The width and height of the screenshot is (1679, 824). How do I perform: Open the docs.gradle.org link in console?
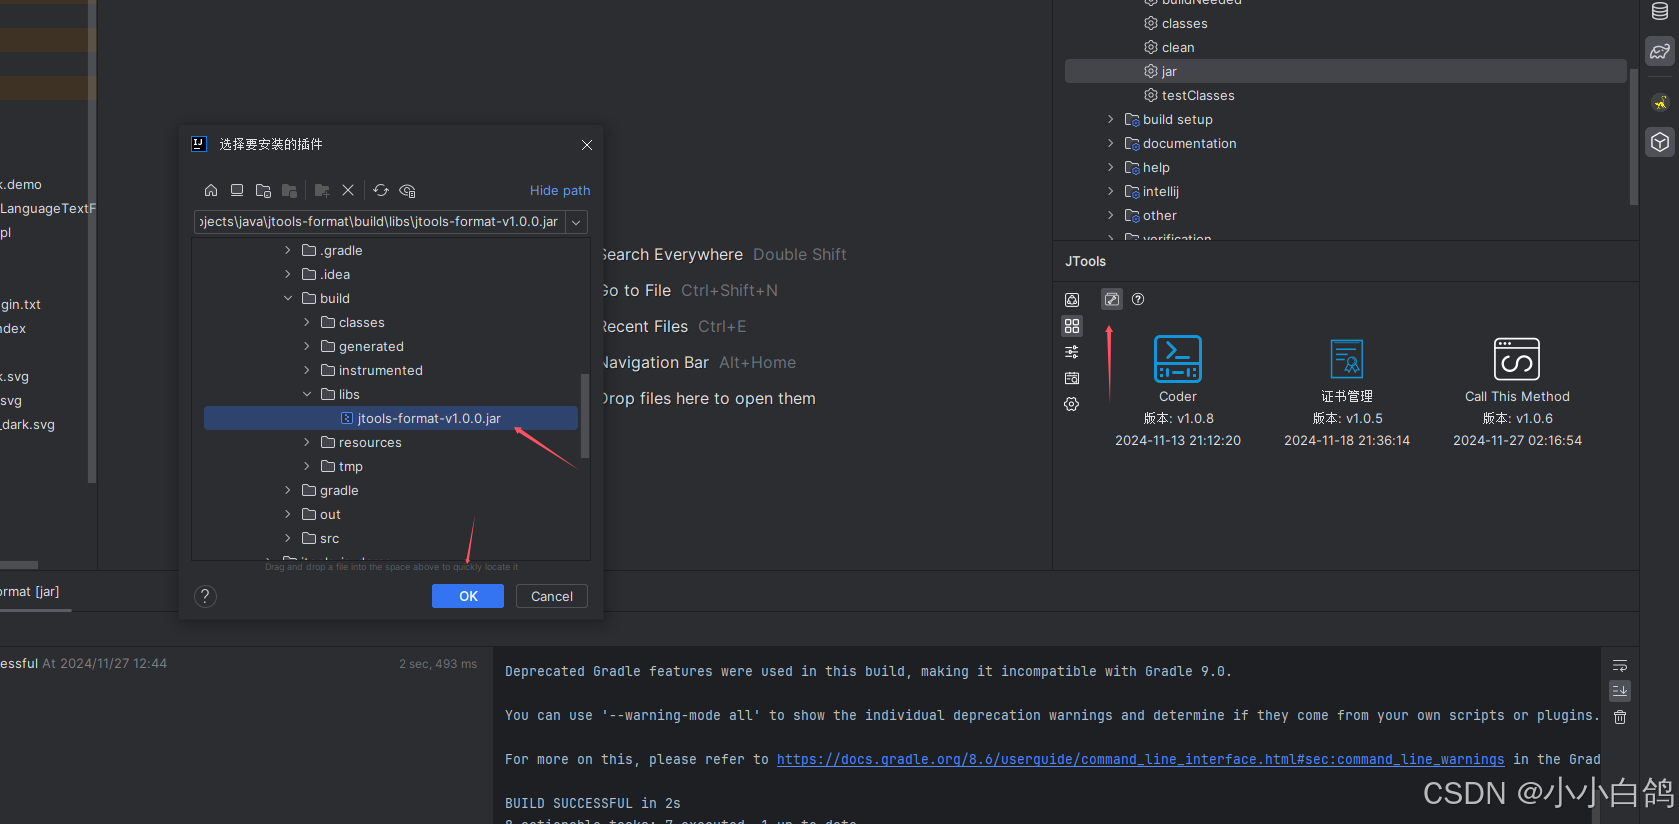[x=1140, y=759]
